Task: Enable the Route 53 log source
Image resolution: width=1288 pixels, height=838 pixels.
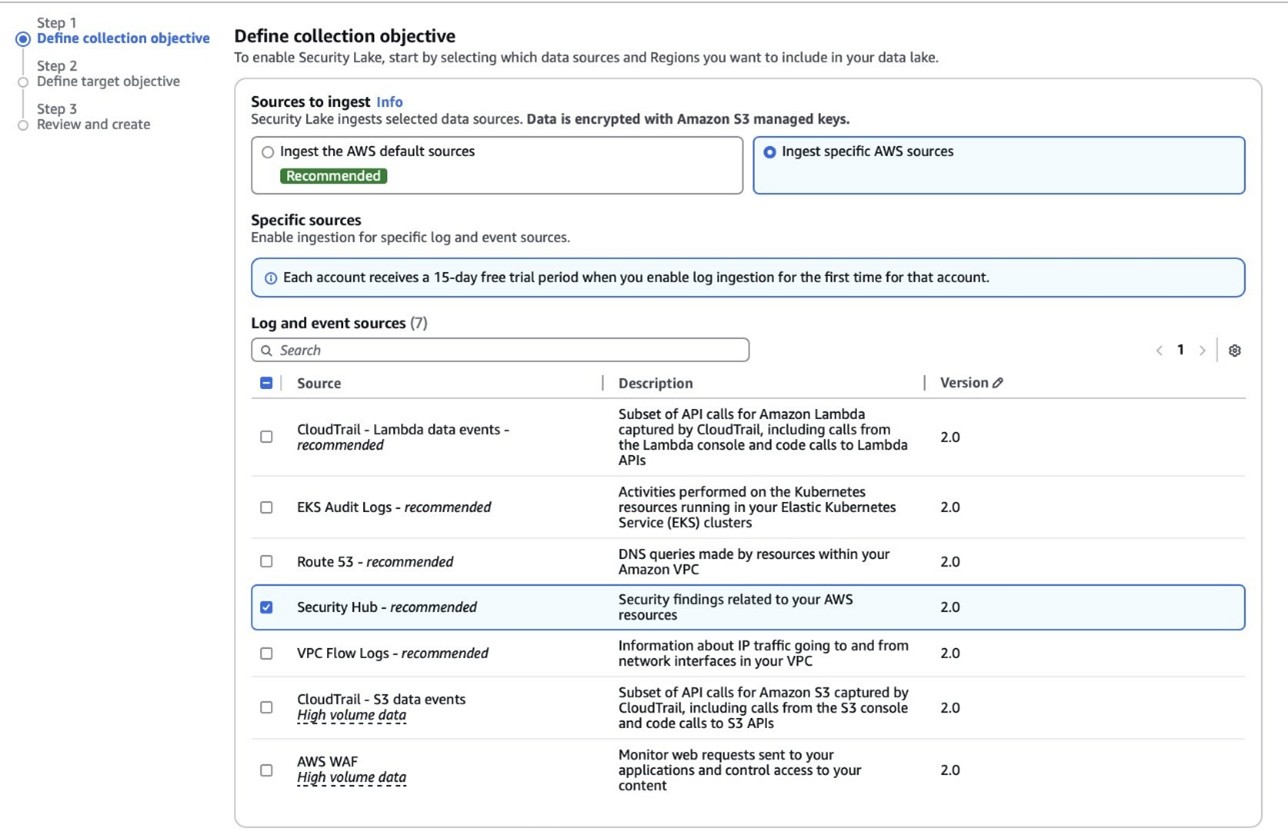Action: [266, 561]
